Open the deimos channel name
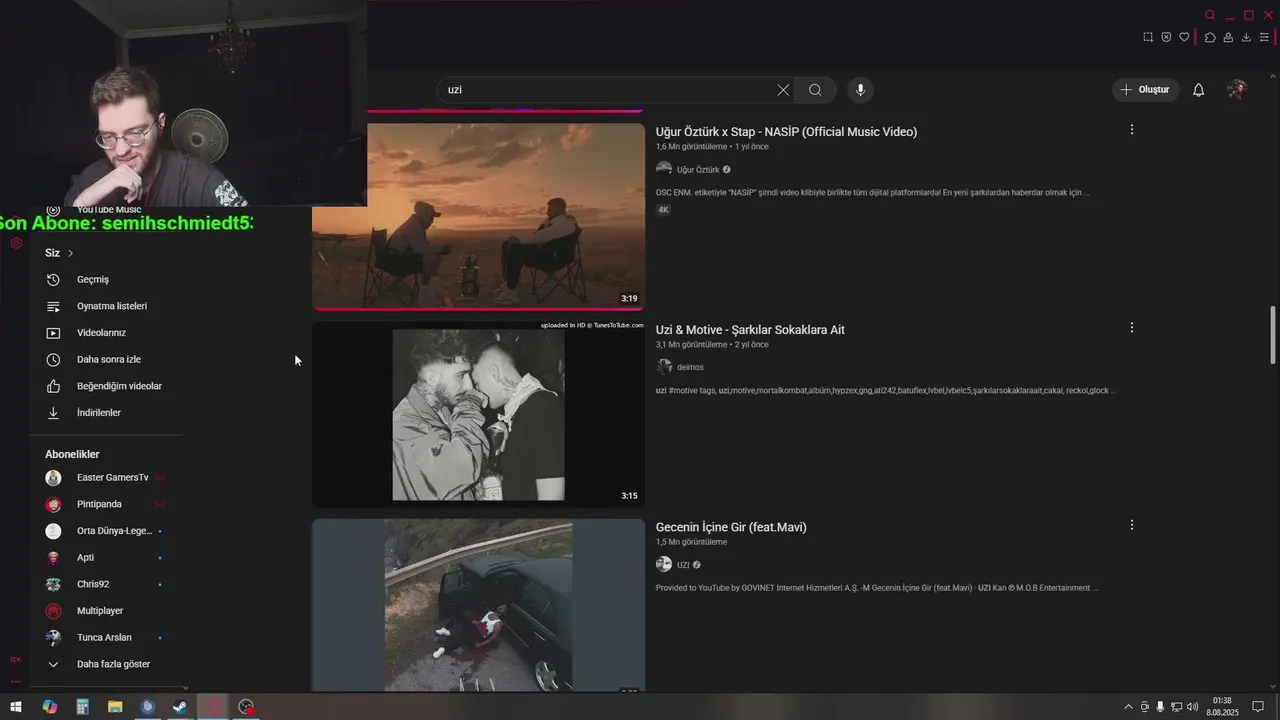Image resolution: width=1280 pixels, height=720 pixels. pos(690,367)
